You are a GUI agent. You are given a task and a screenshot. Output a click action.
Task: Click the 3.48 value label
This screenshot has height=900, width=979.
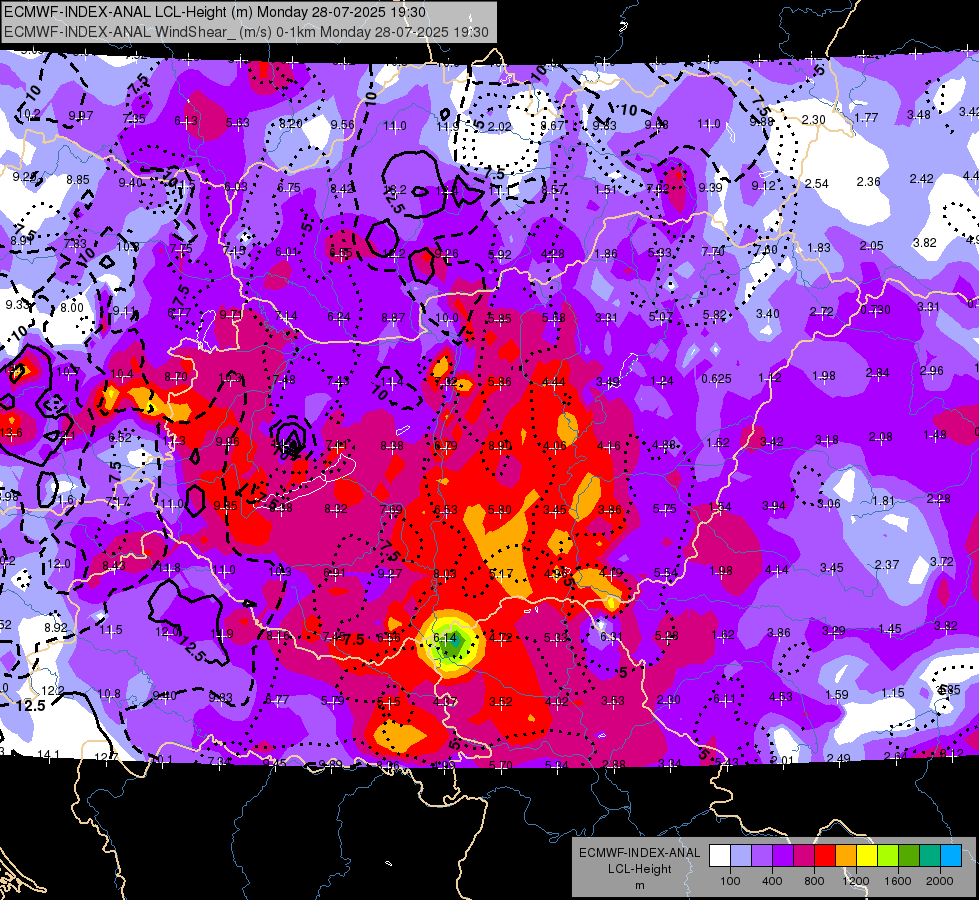pos(919,114)
